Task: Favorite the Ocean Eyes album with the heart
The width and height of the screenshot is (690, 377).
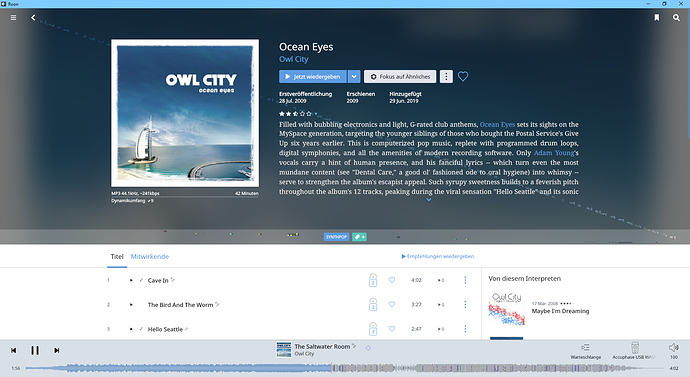Action: 463,77
